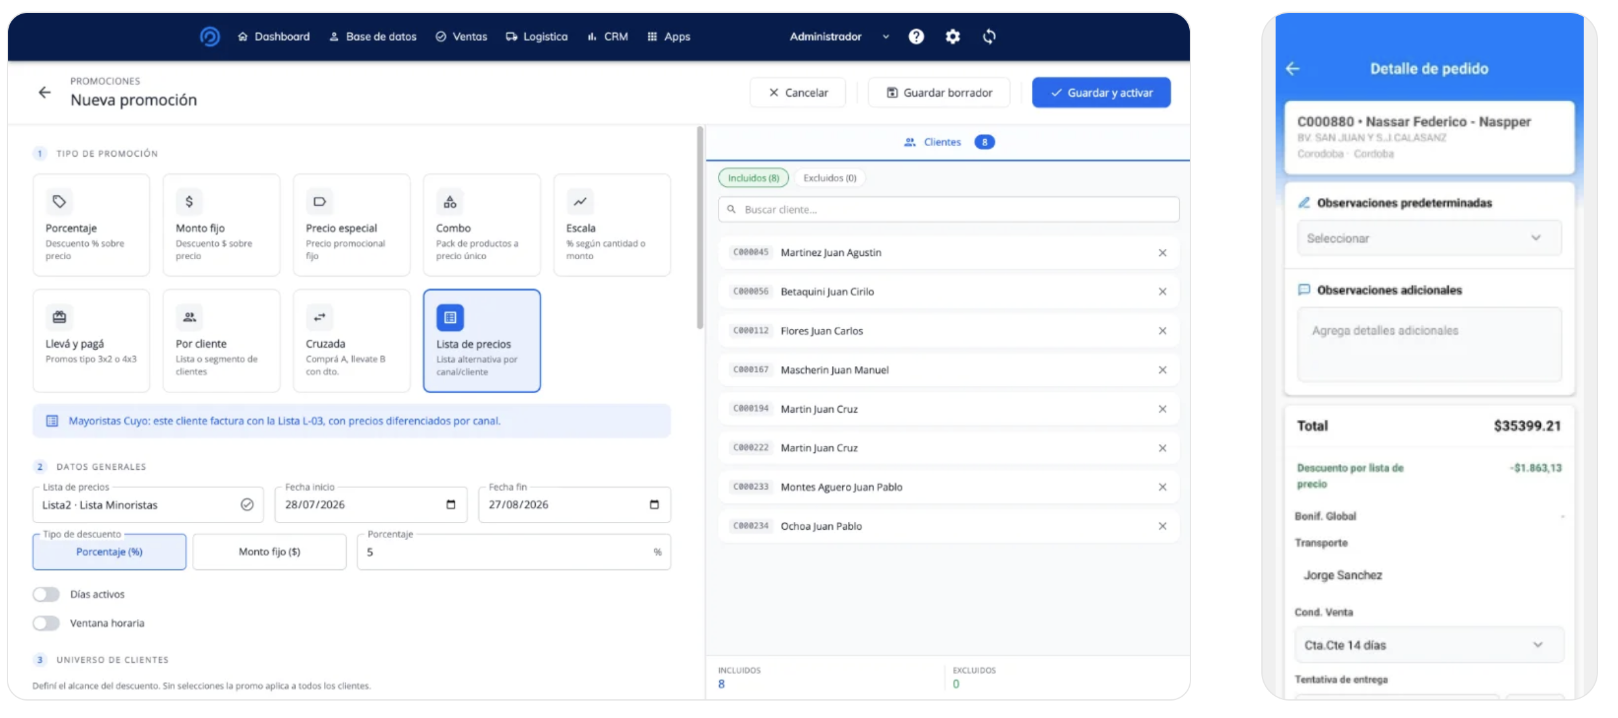This screenshot has width=1618, height=718.
Task: Open the Lista de precios selector
Action: (148, 505)
